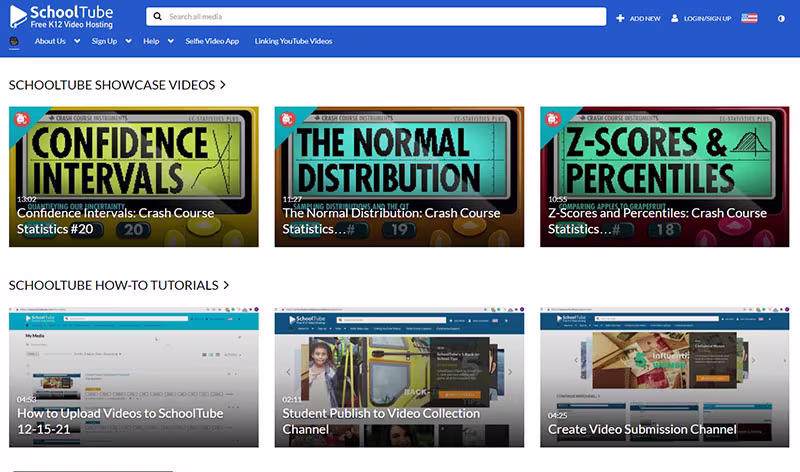800x472 pixels.
Task: Play How to Upload Videos thumbnail
Action: click(x=134, y=377)
